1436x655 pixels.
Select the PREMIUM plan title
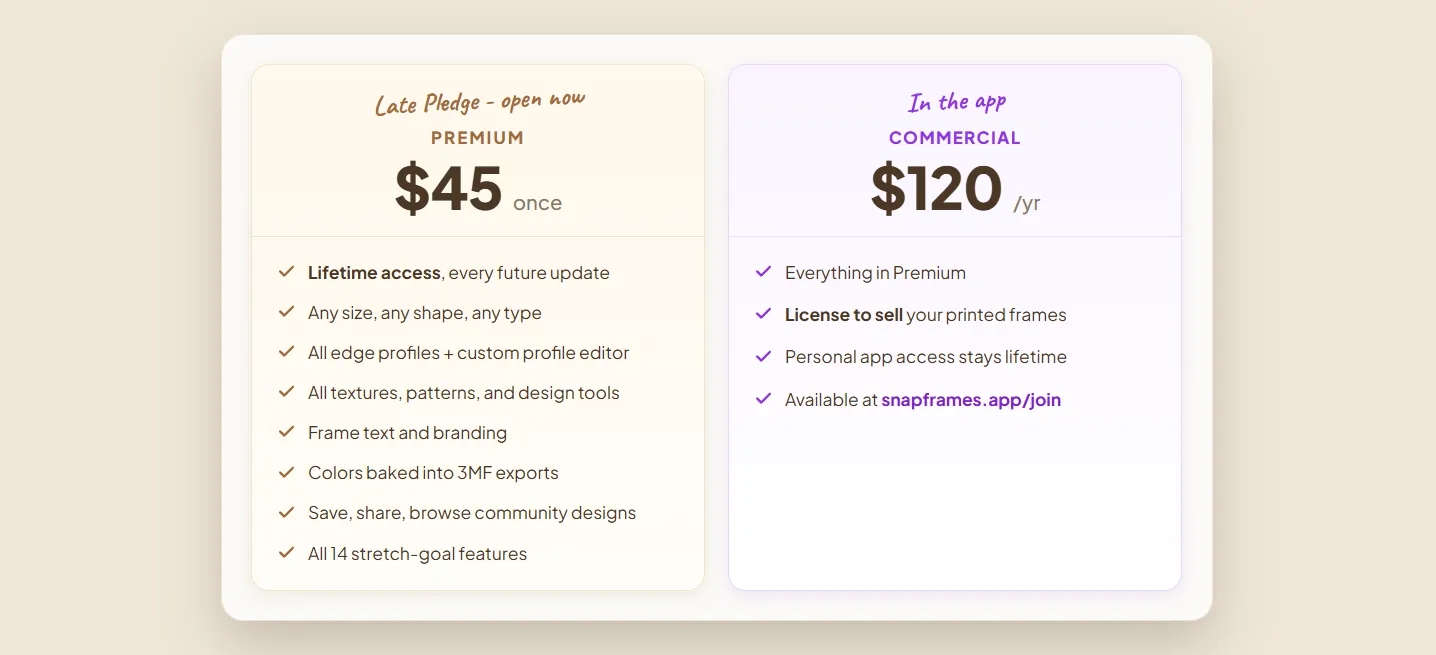point(478,138)
